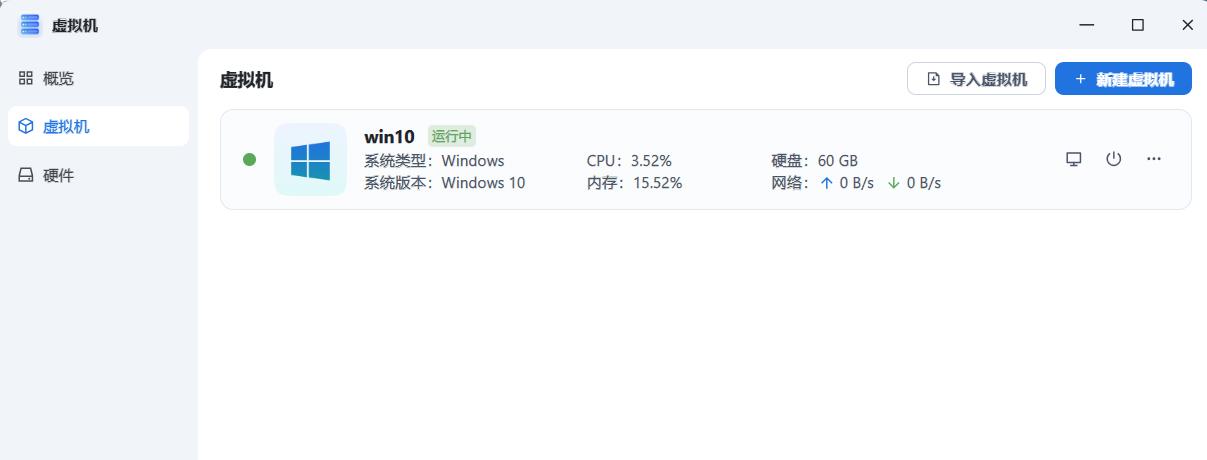Click the 虚拟机 cube icon in sidebar
Image resolution: width=1207 pixels, height=460 pixels.
(x=26, y=126)
